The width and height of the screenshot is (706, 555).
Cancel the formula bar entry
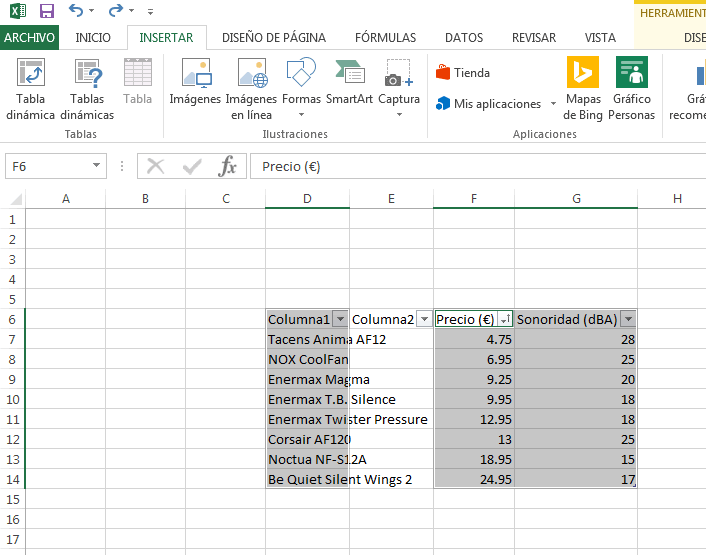point(156,167)
